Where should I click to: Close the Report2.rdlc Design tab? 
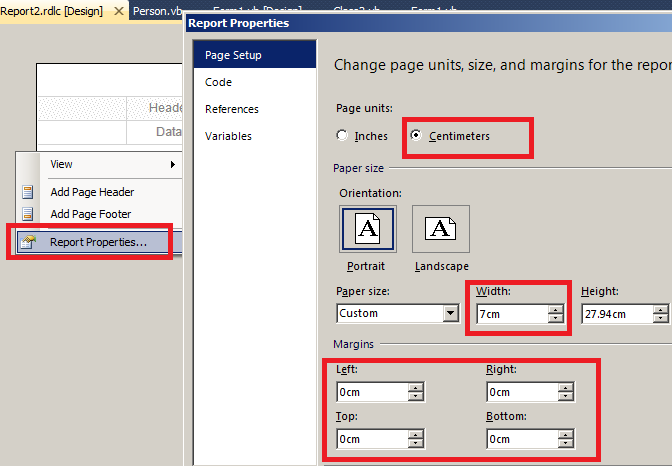[x=119, y=11]
